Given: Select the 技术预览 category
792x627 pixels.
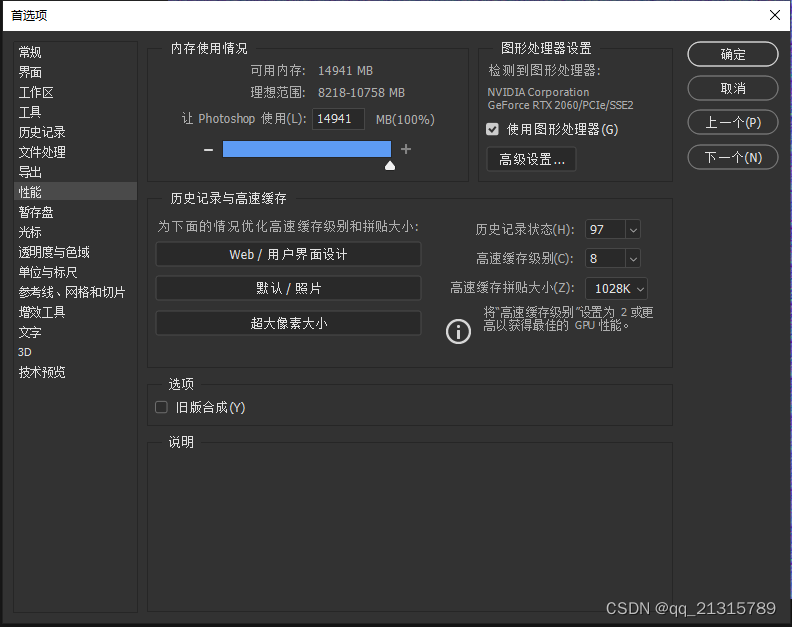Looking at the screenshot, I should point(75,372).
